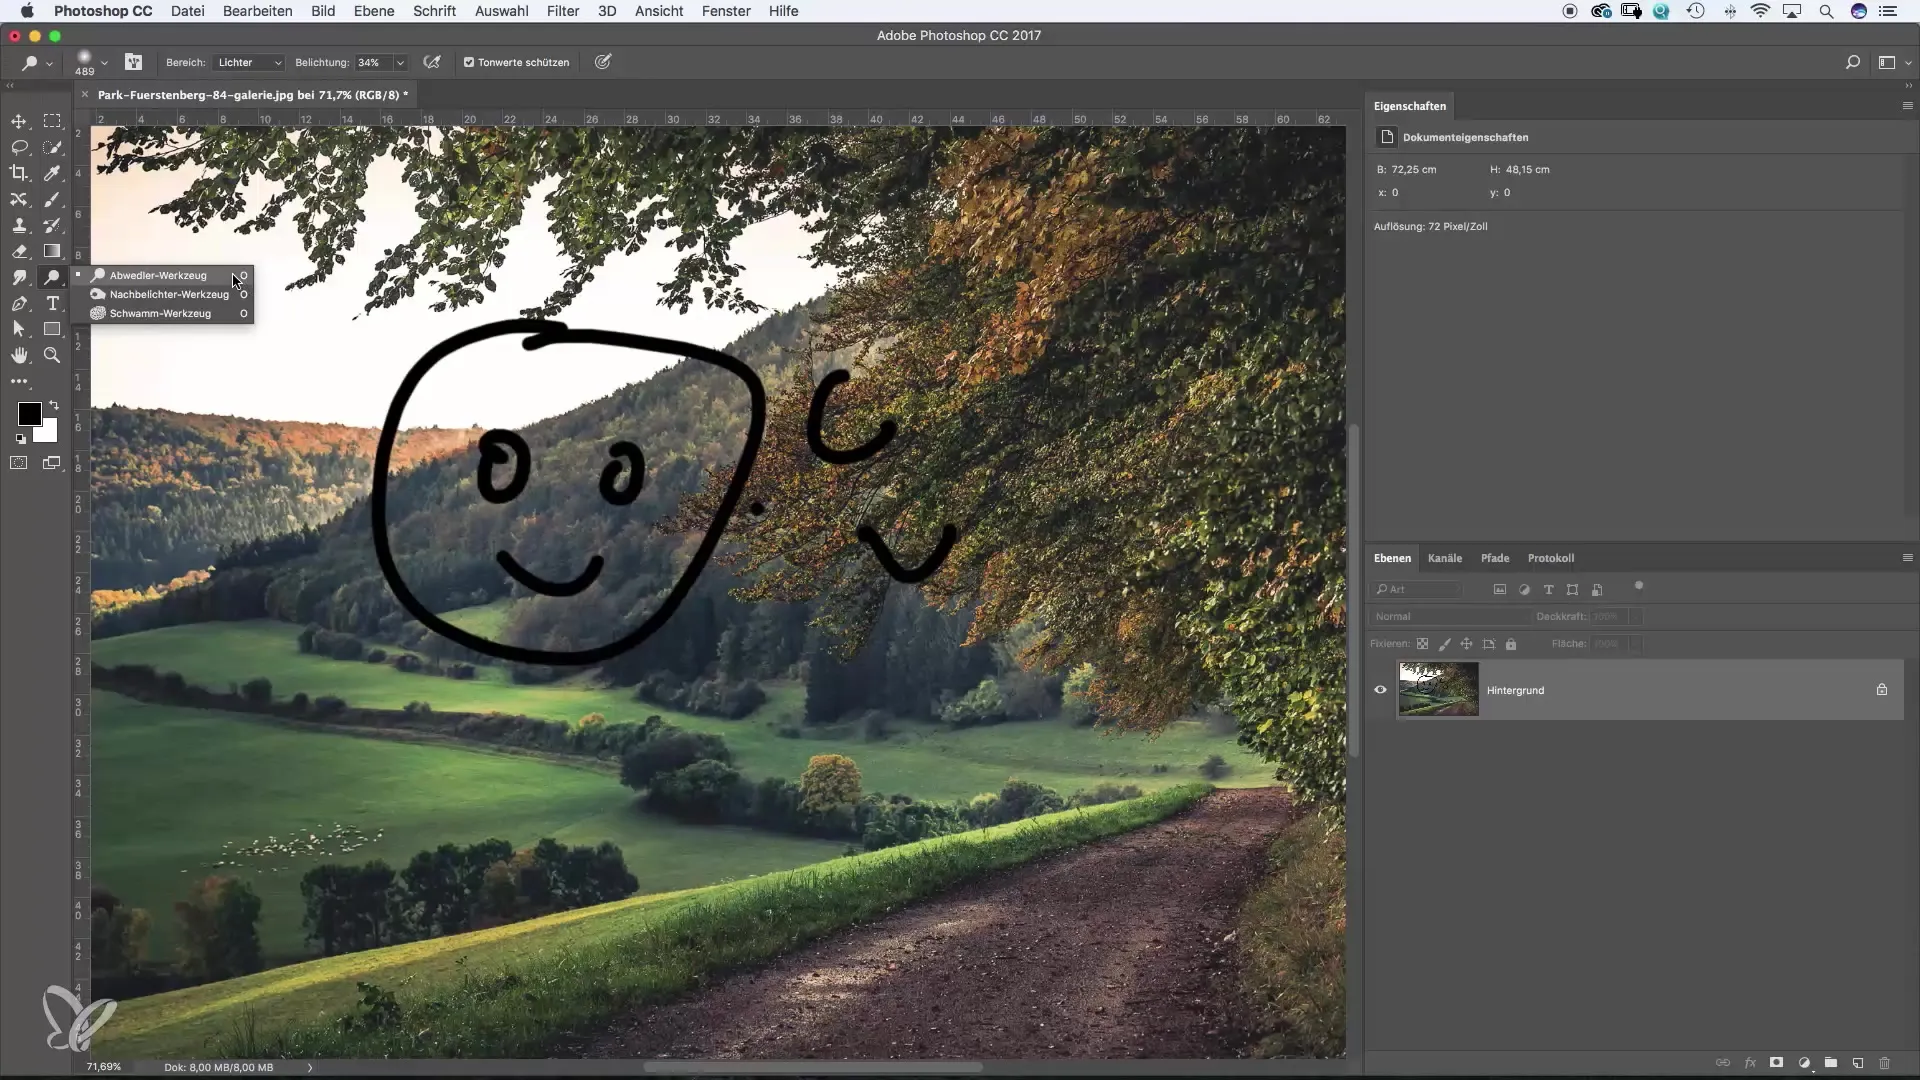
Task: Toggle pressure-for-size tablet icon
Action: (x=603, y=62)
